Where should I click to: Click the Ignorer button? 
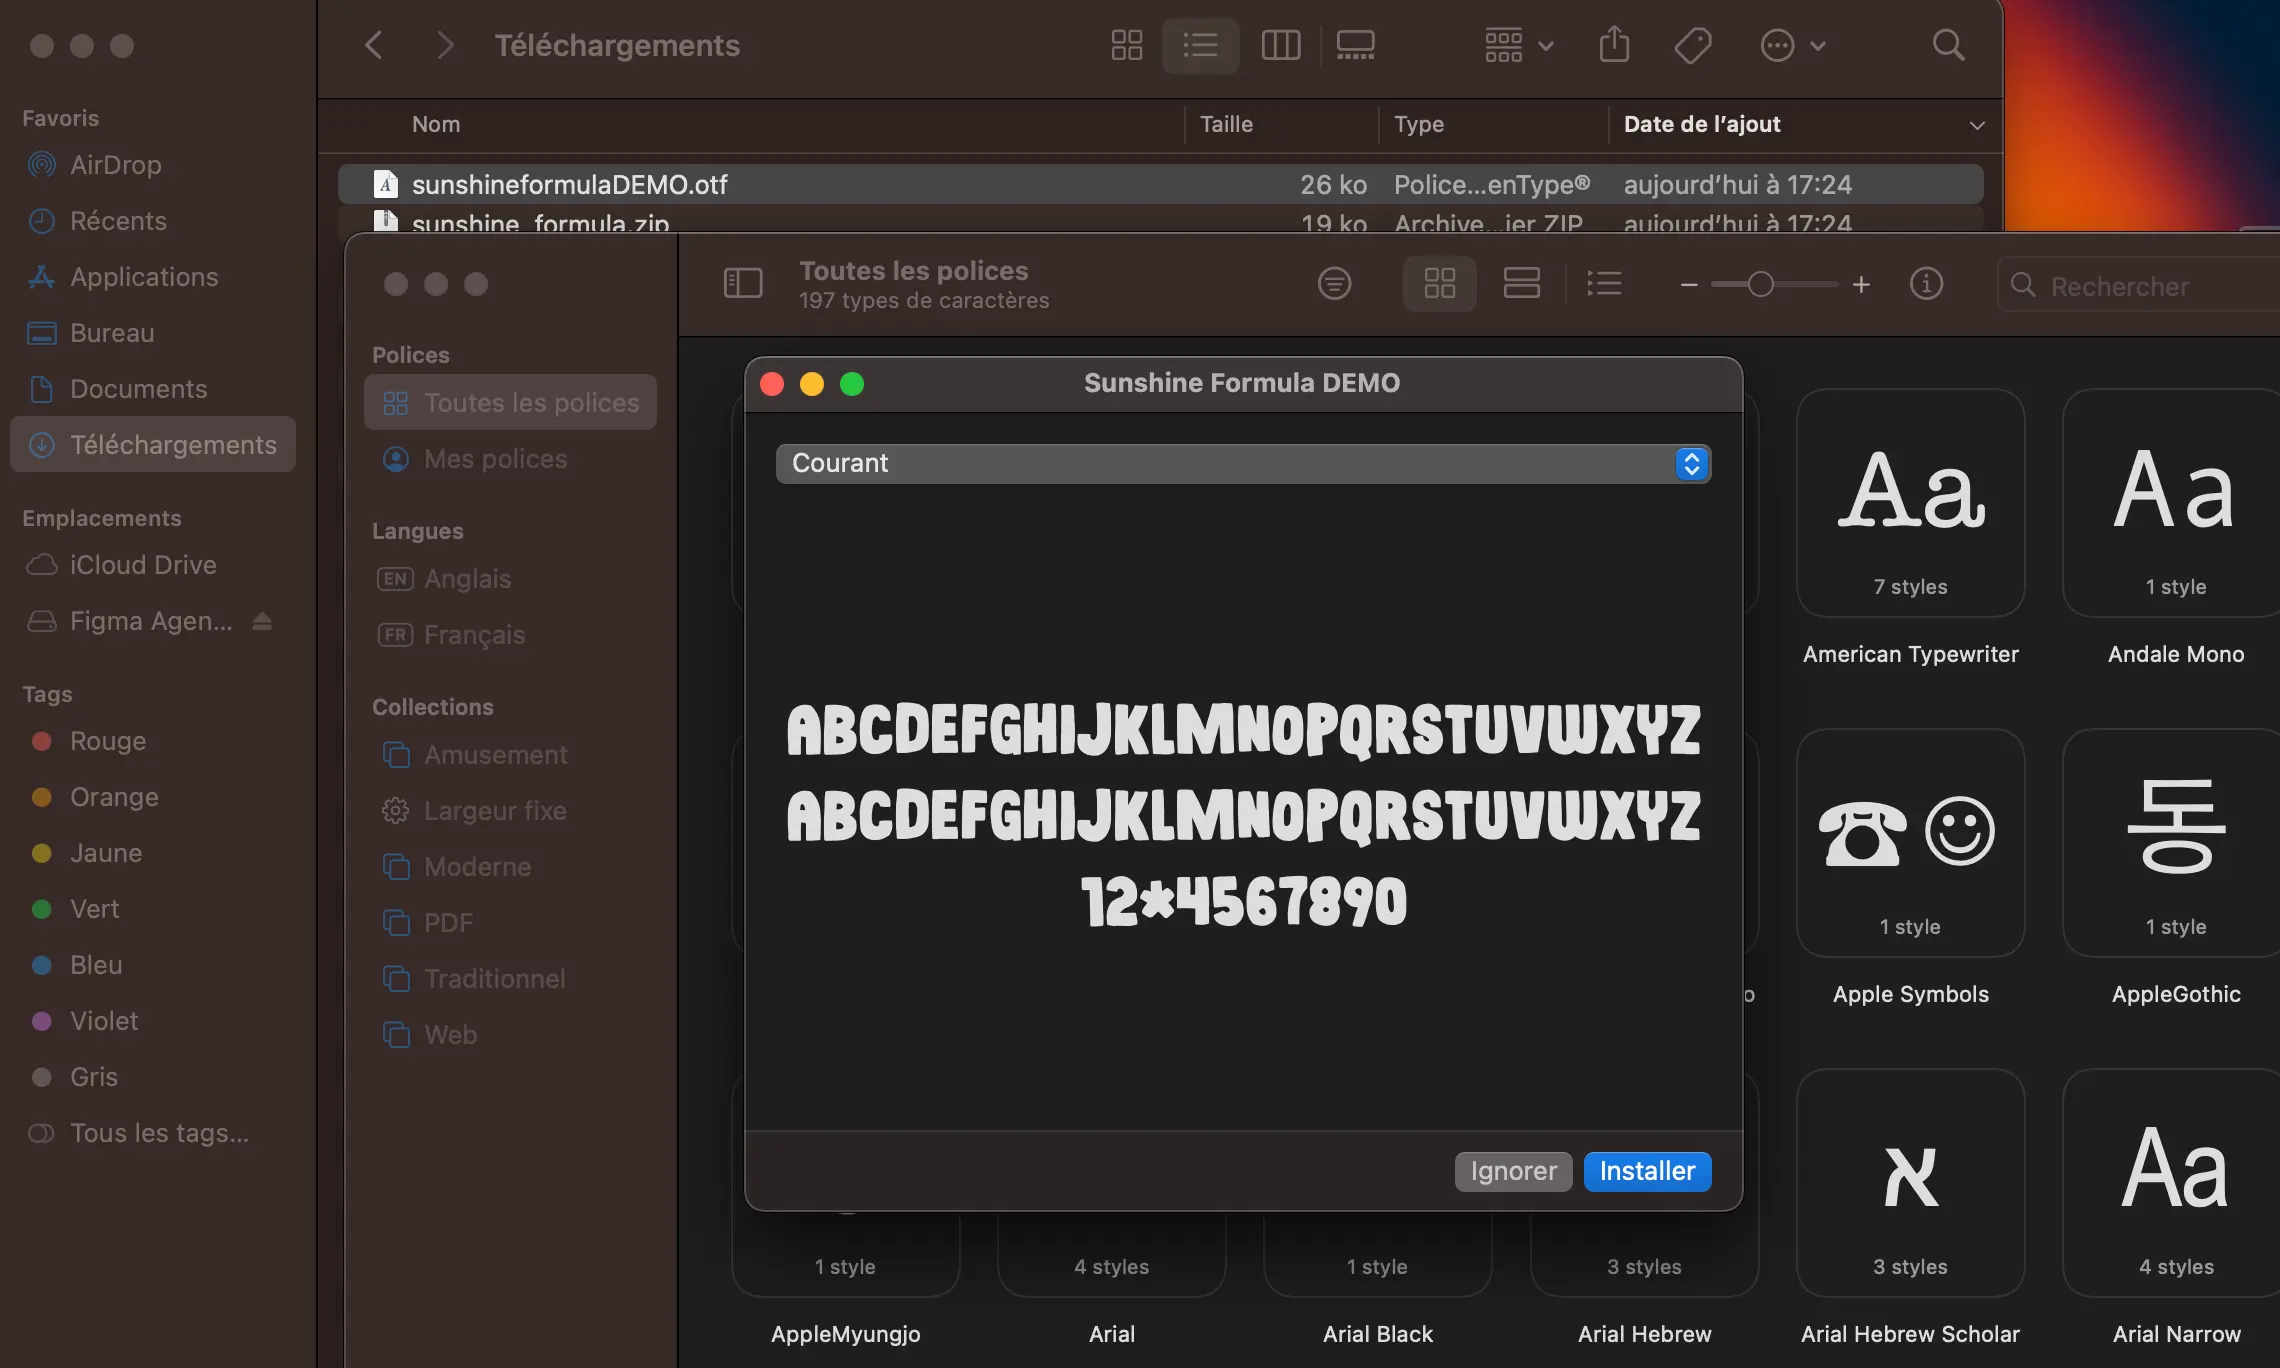1513,1171
